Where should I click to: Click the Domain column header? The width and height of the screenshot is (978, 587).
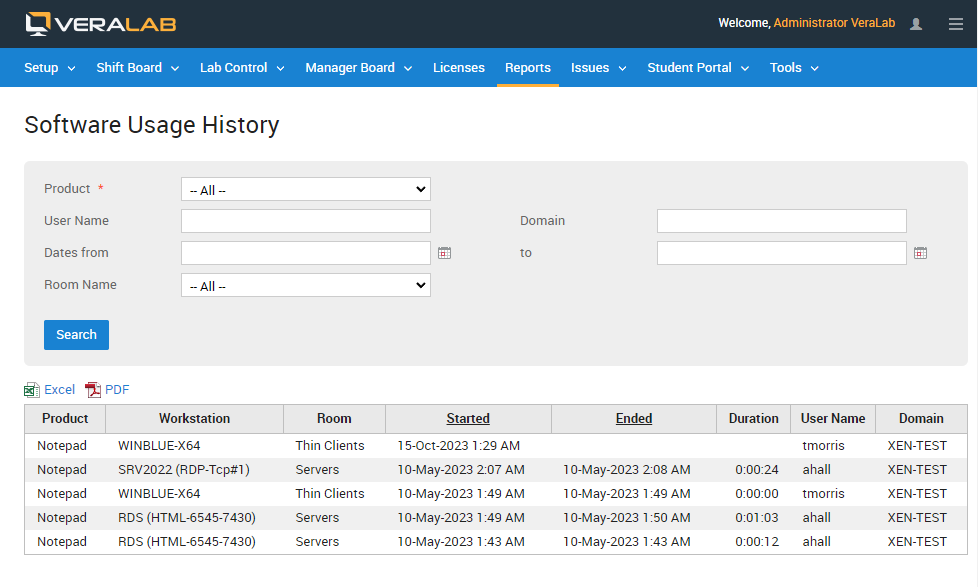[x=921, y=419]
